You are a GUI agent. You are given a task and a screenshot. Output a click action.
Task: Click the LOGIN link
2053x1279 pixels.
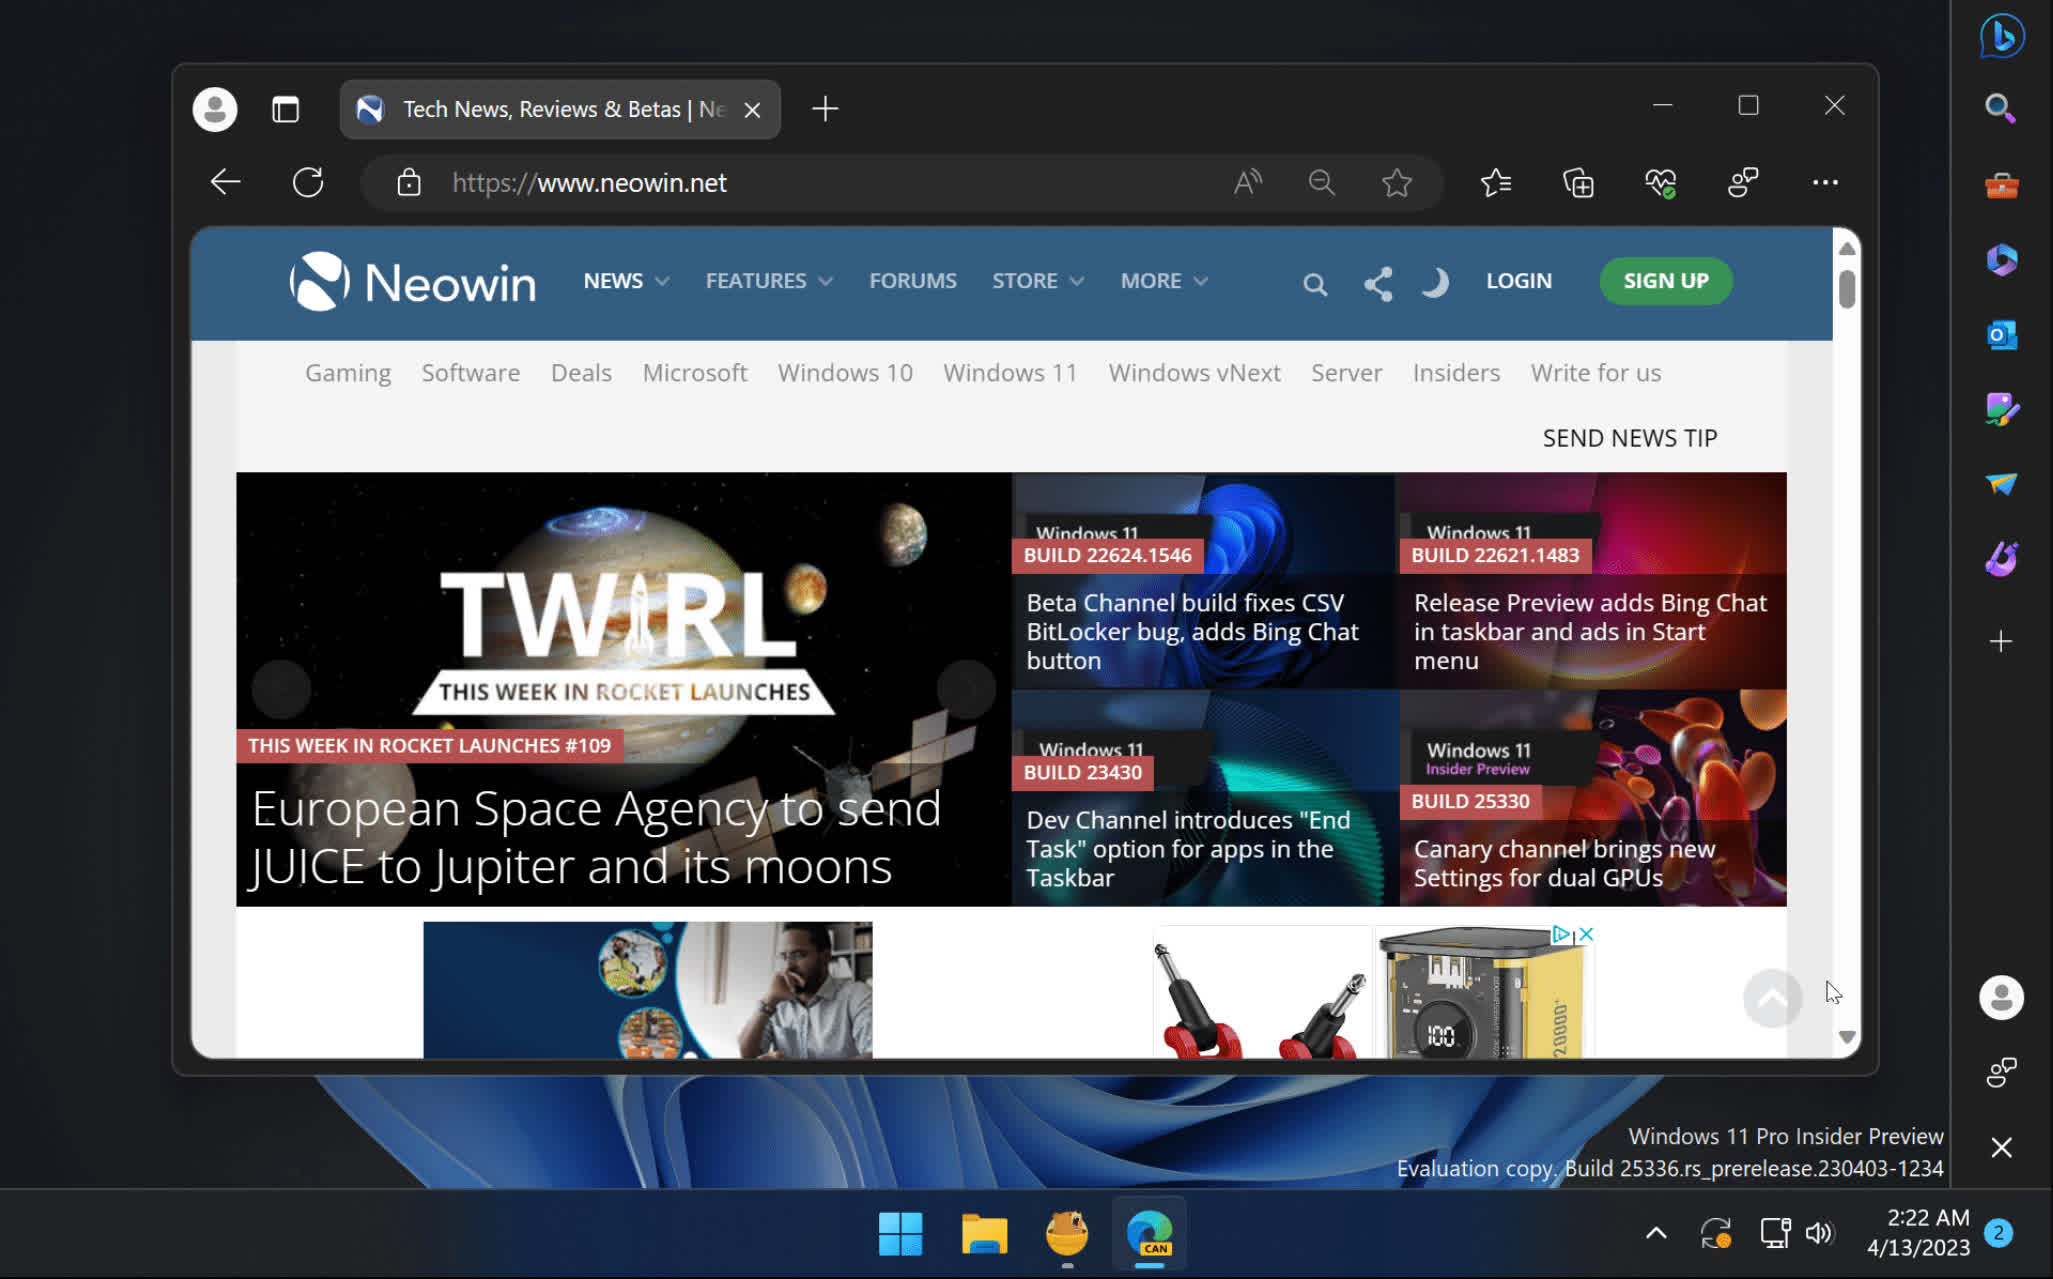[1518, 281]
